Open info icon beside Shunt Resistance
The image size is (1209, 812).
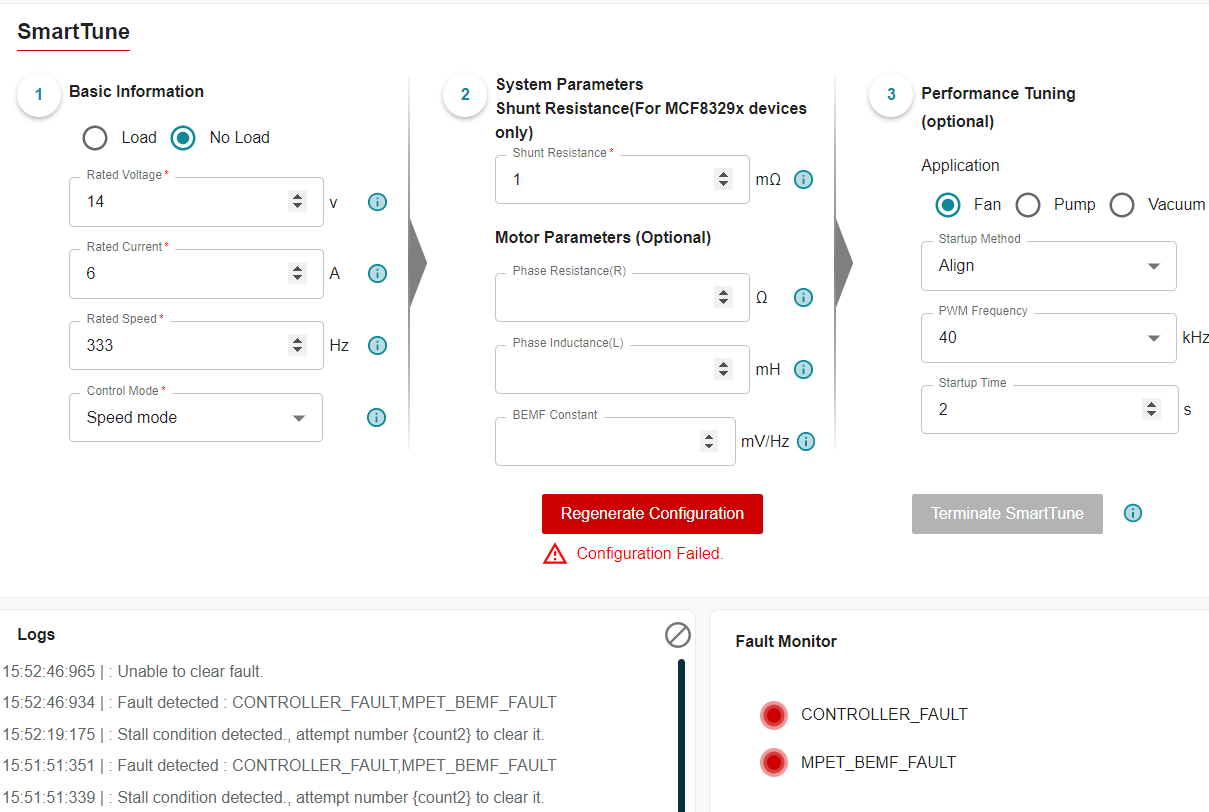[803, 180]
